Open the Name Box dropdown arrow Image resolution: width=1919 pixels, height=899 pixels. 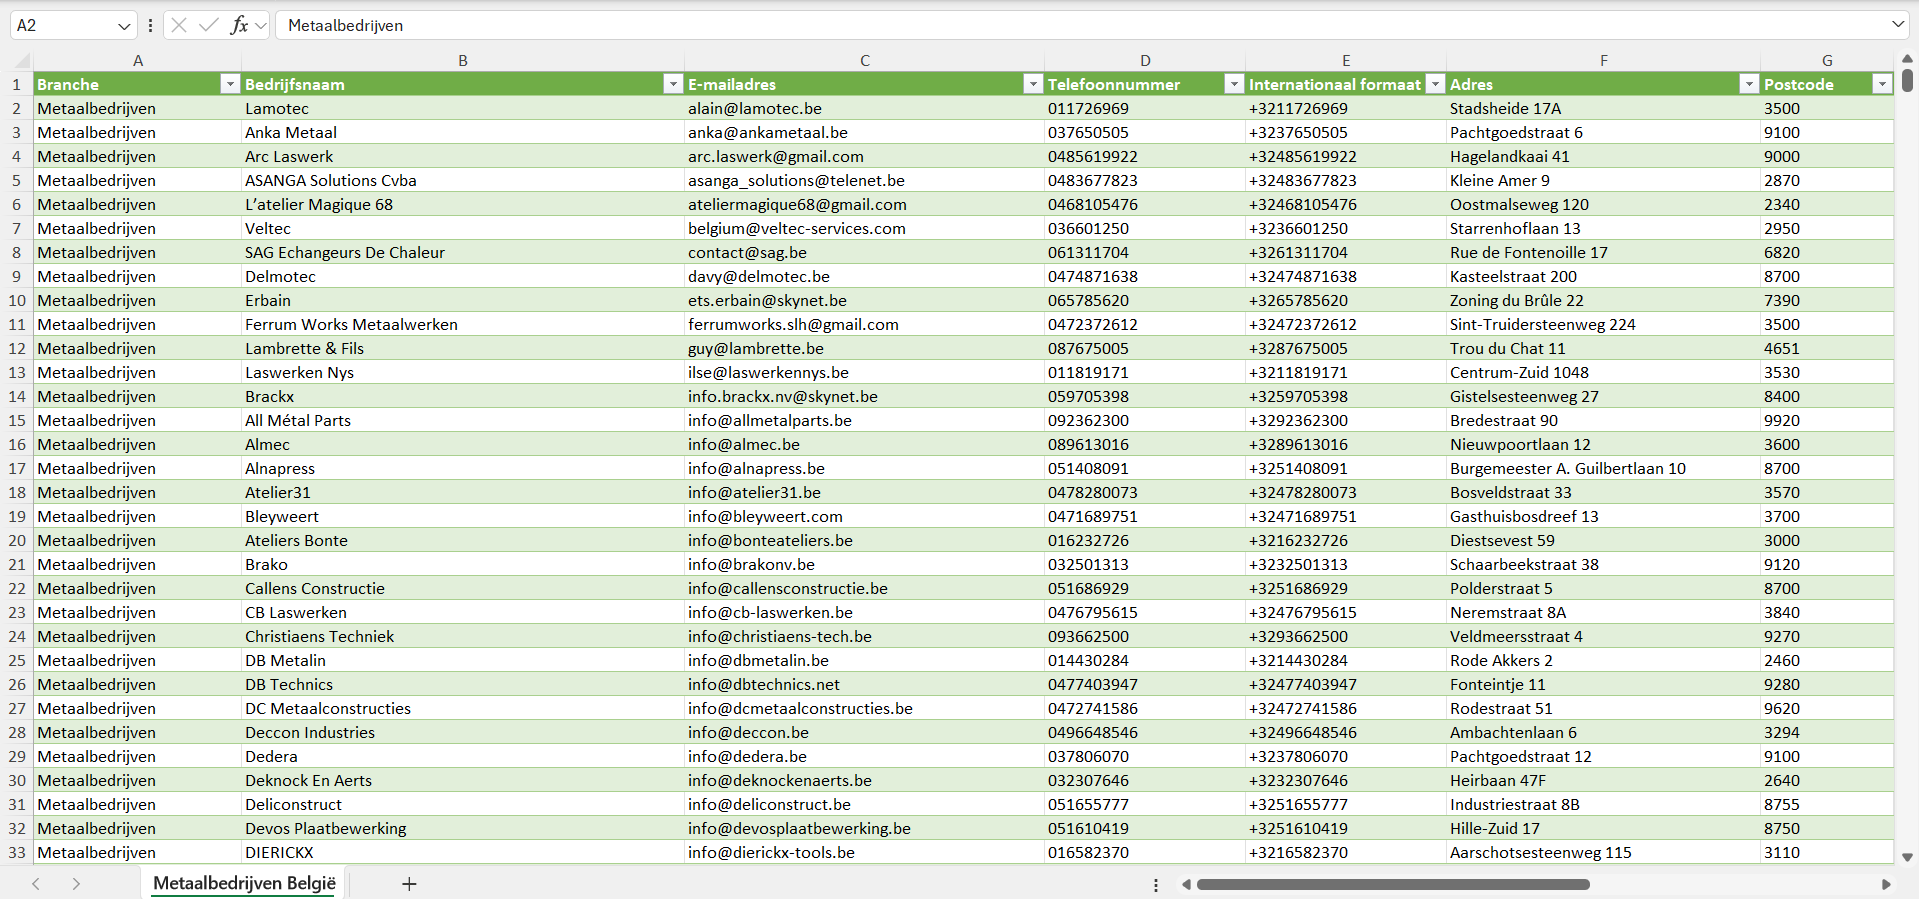point(124,26)
